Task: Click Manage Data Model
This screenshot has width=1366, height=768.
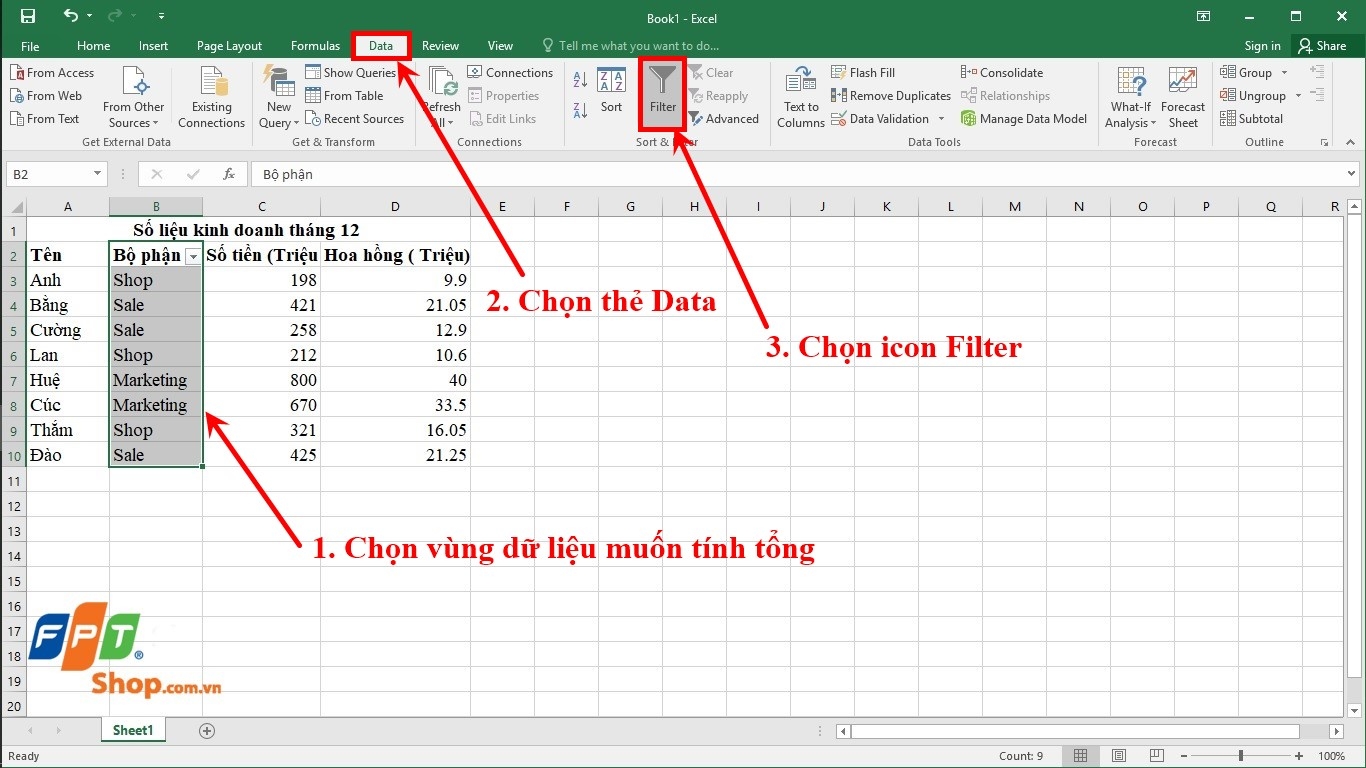Action: pyautogui.click(x=1024, y=119)
